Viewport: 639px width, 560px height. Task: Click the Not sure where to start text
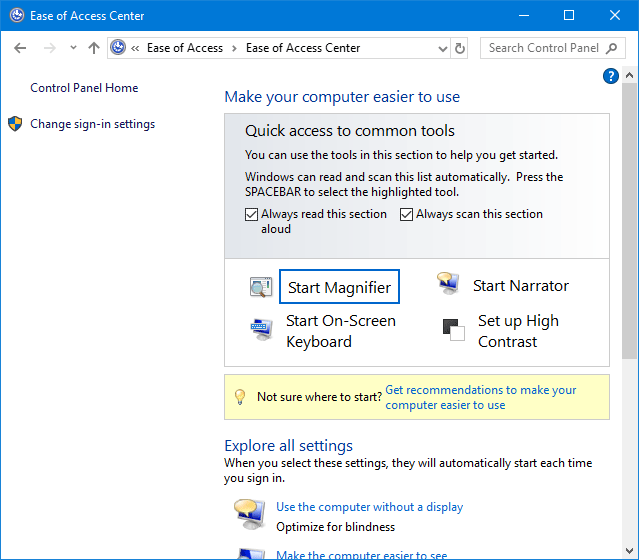coord(320,397)
